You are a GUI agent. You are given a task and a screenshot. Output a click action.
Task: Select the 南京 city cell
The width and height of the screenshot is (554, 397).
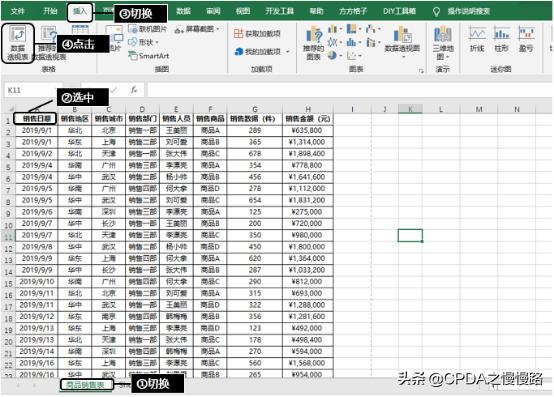108,316
